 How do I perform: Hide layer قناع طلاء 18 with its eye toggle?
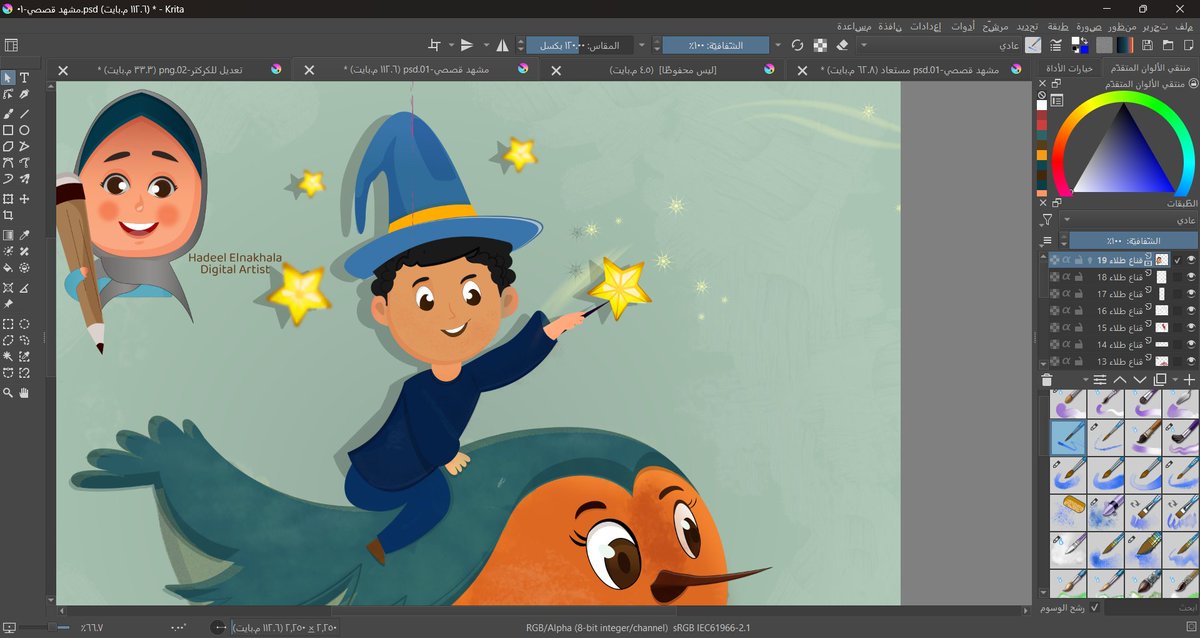click(1190, 276)
